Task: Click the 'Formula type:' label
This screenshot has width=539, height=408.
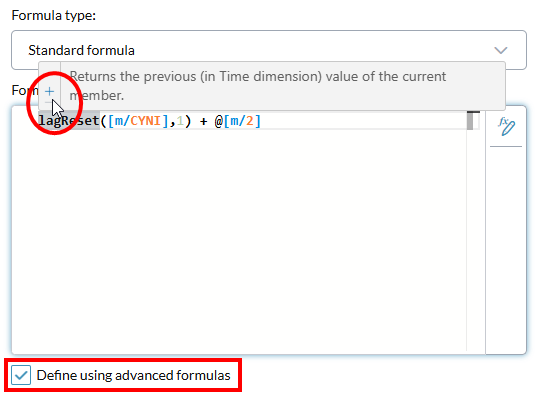Action: point(54,15)
